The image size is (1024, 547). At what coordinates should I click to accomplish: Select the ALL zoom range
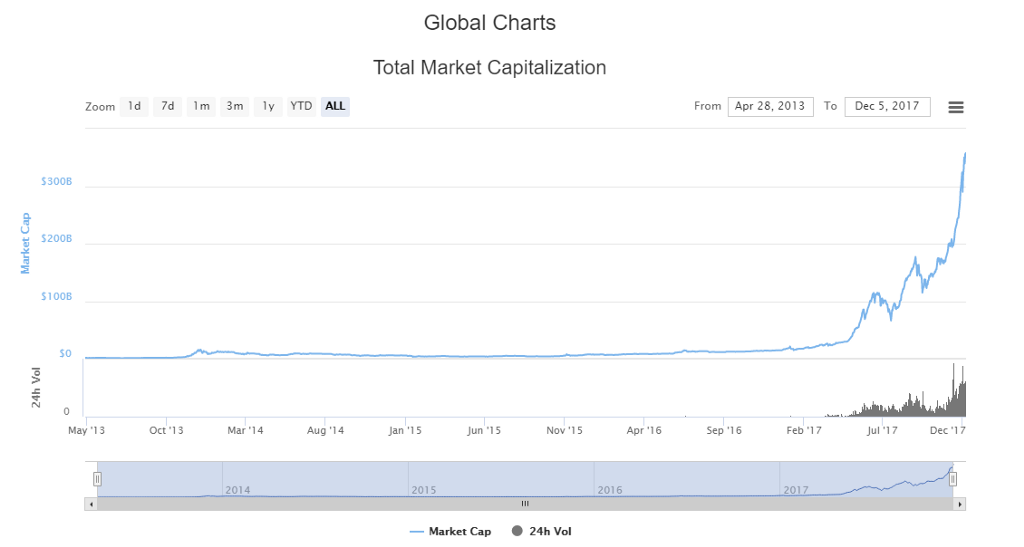[335, 106]
